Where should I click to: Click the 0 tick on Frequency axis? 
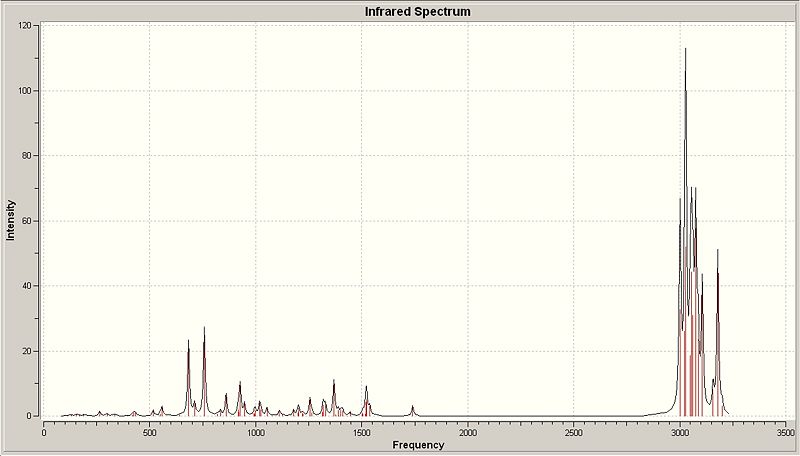click(44, 433)
